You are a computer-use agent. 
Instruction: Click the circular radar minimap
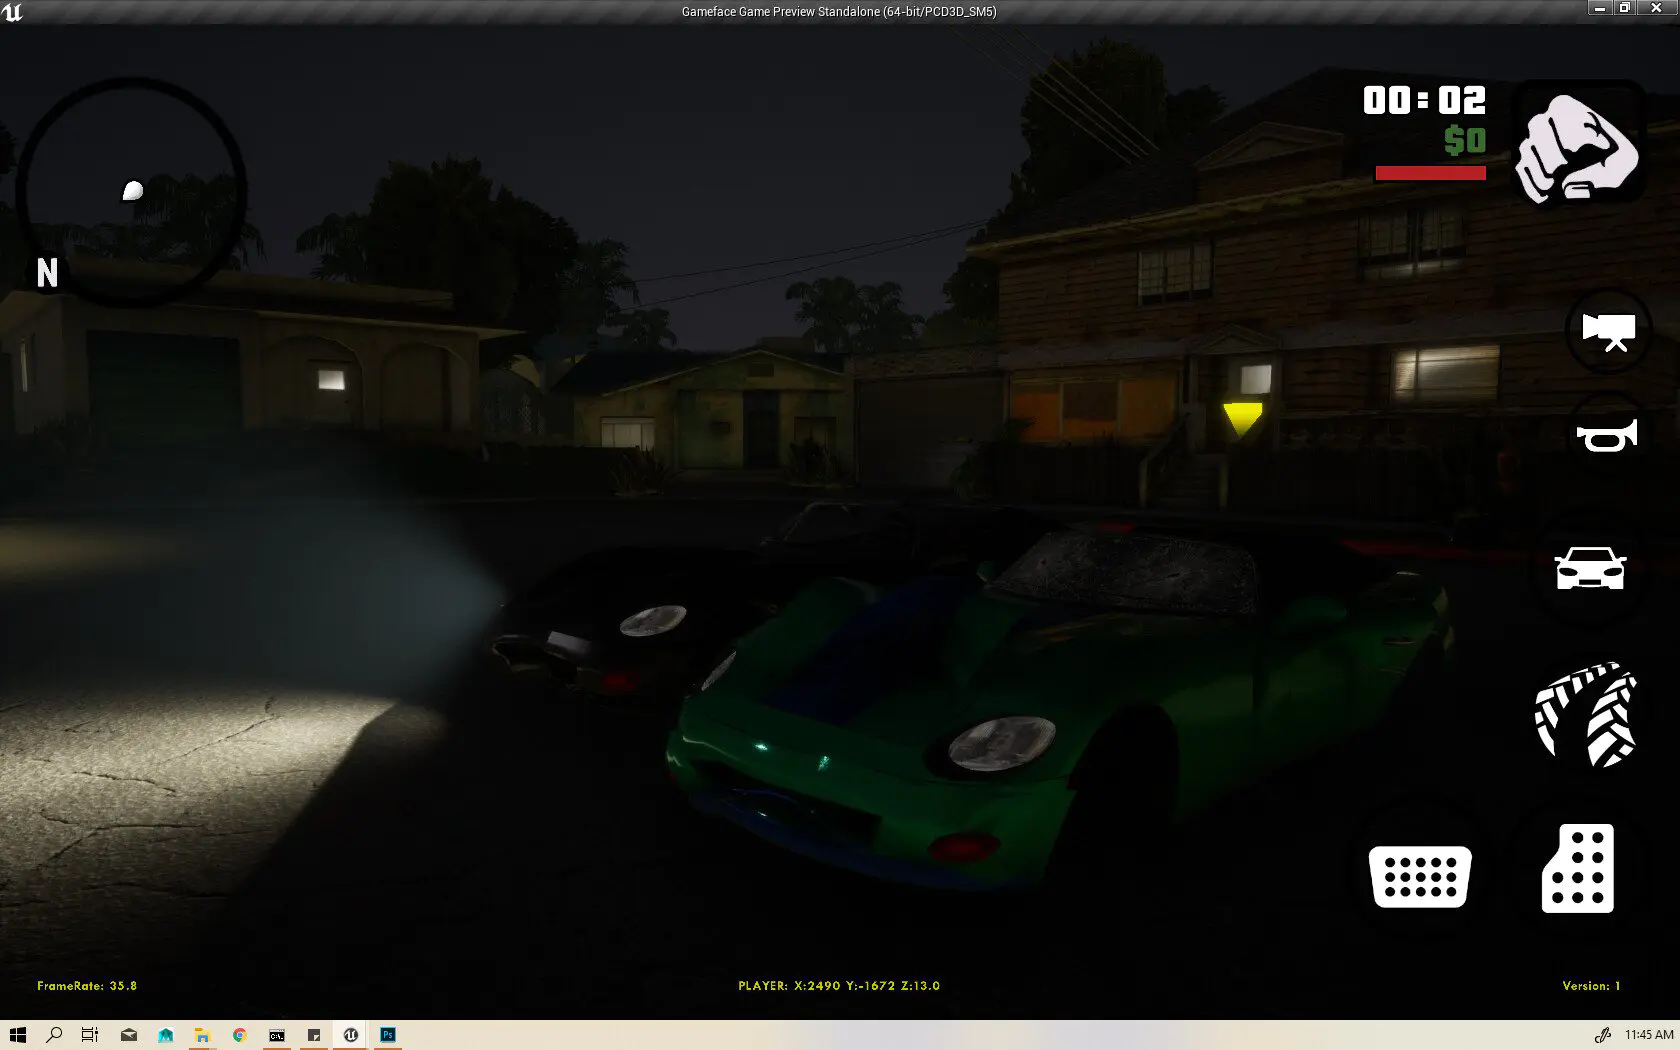point(131,193)
